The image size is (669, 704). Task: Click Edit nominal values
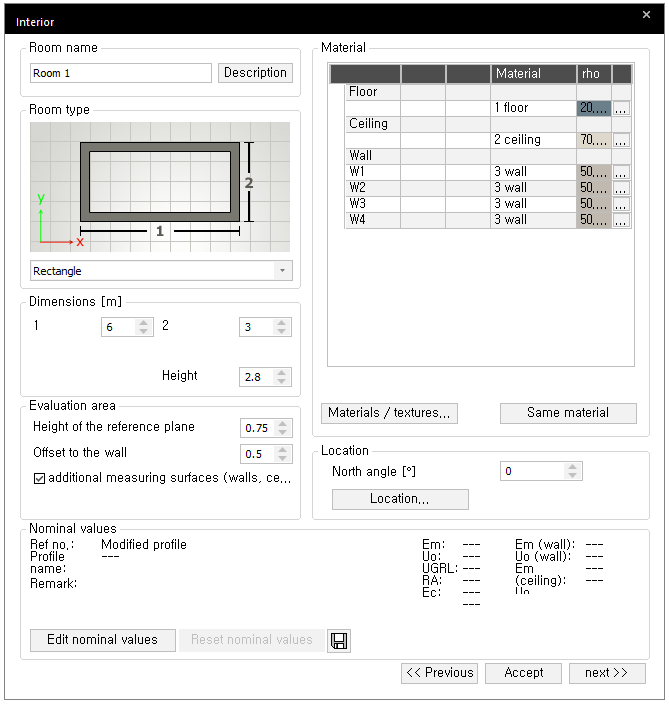tap(102, 640)
